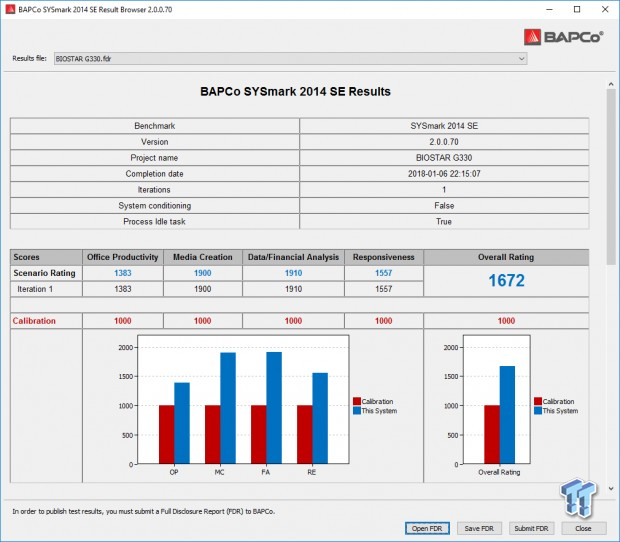Image resolution: width=620 pixels, height=542 pixels.
Task: Click the Save FDR button
Action: click(479, 528)
